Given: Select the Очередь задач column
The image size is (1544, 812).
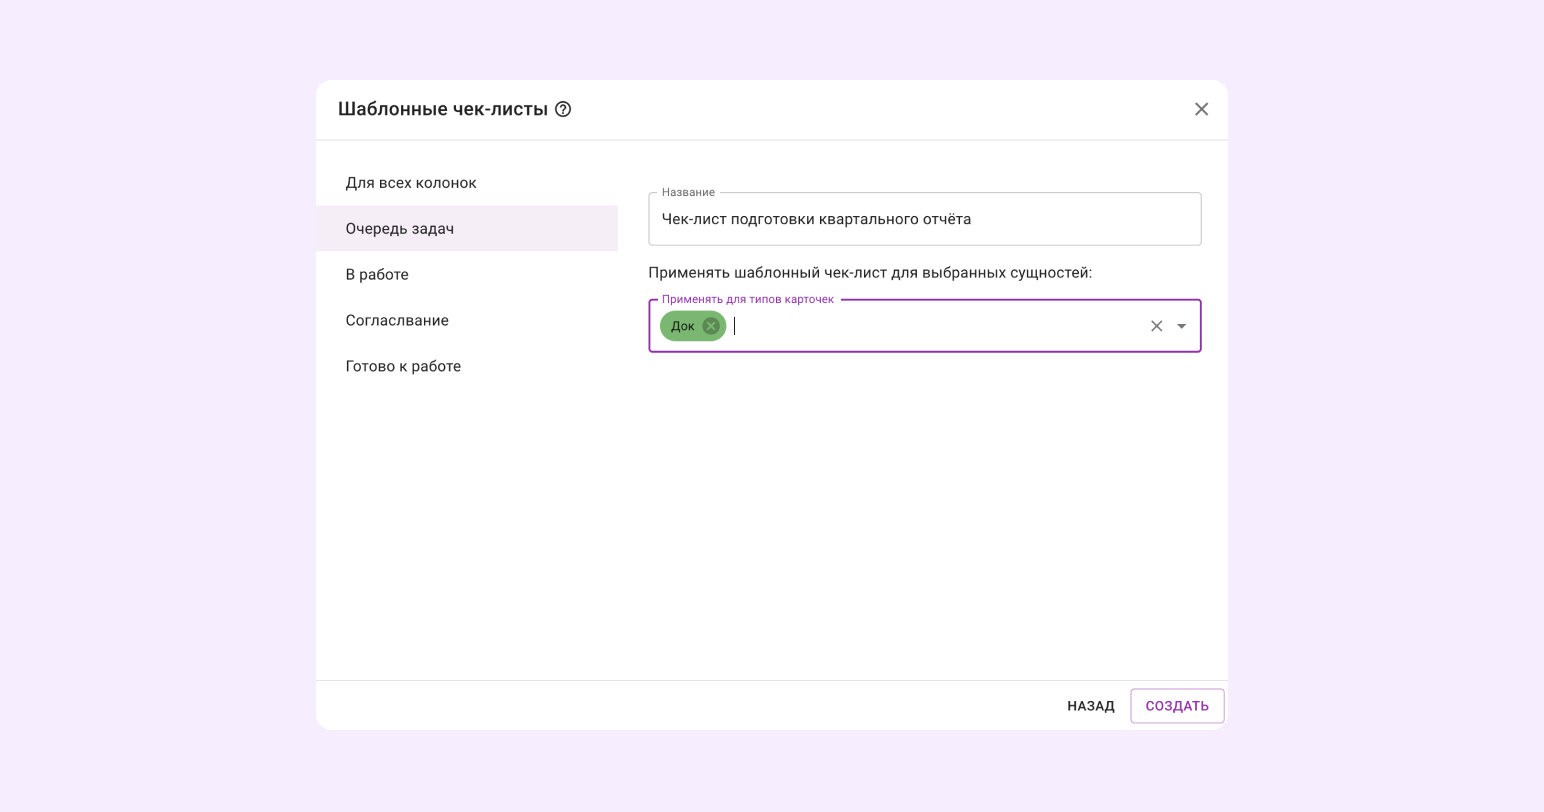Looking at the screenshot, I should click(x=467, y=229).
